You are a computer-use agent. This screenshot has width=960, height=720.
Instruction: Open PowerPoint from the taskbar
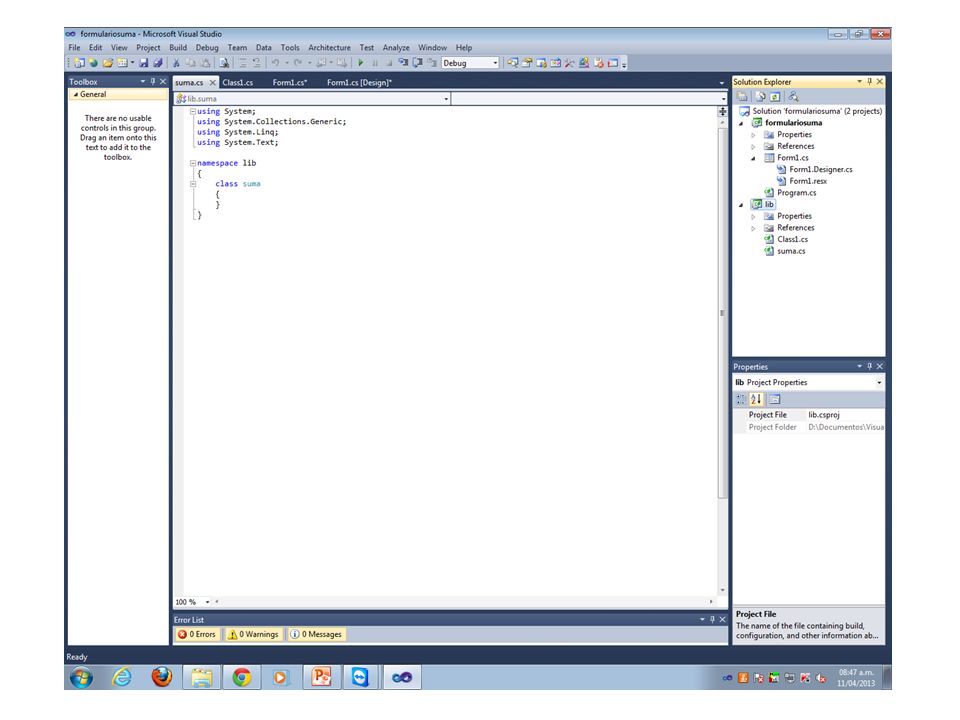point(322,677)
